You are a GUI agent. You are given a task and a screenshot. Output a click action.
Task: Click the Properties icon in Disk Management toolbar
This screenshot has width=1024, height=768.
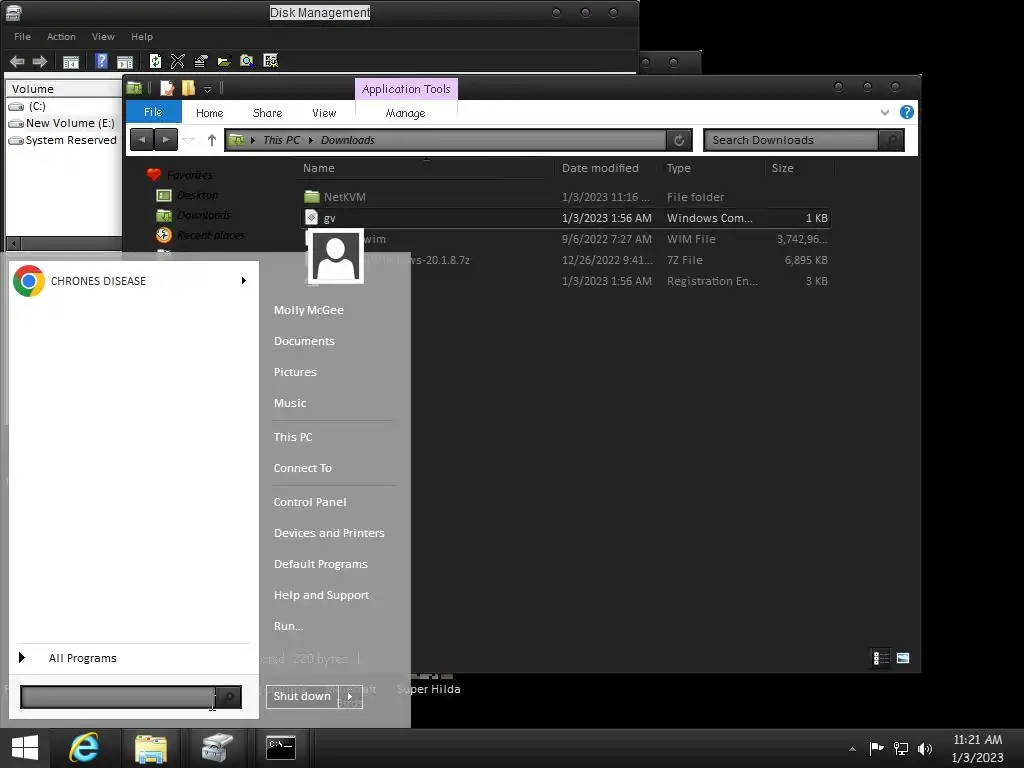200,61
